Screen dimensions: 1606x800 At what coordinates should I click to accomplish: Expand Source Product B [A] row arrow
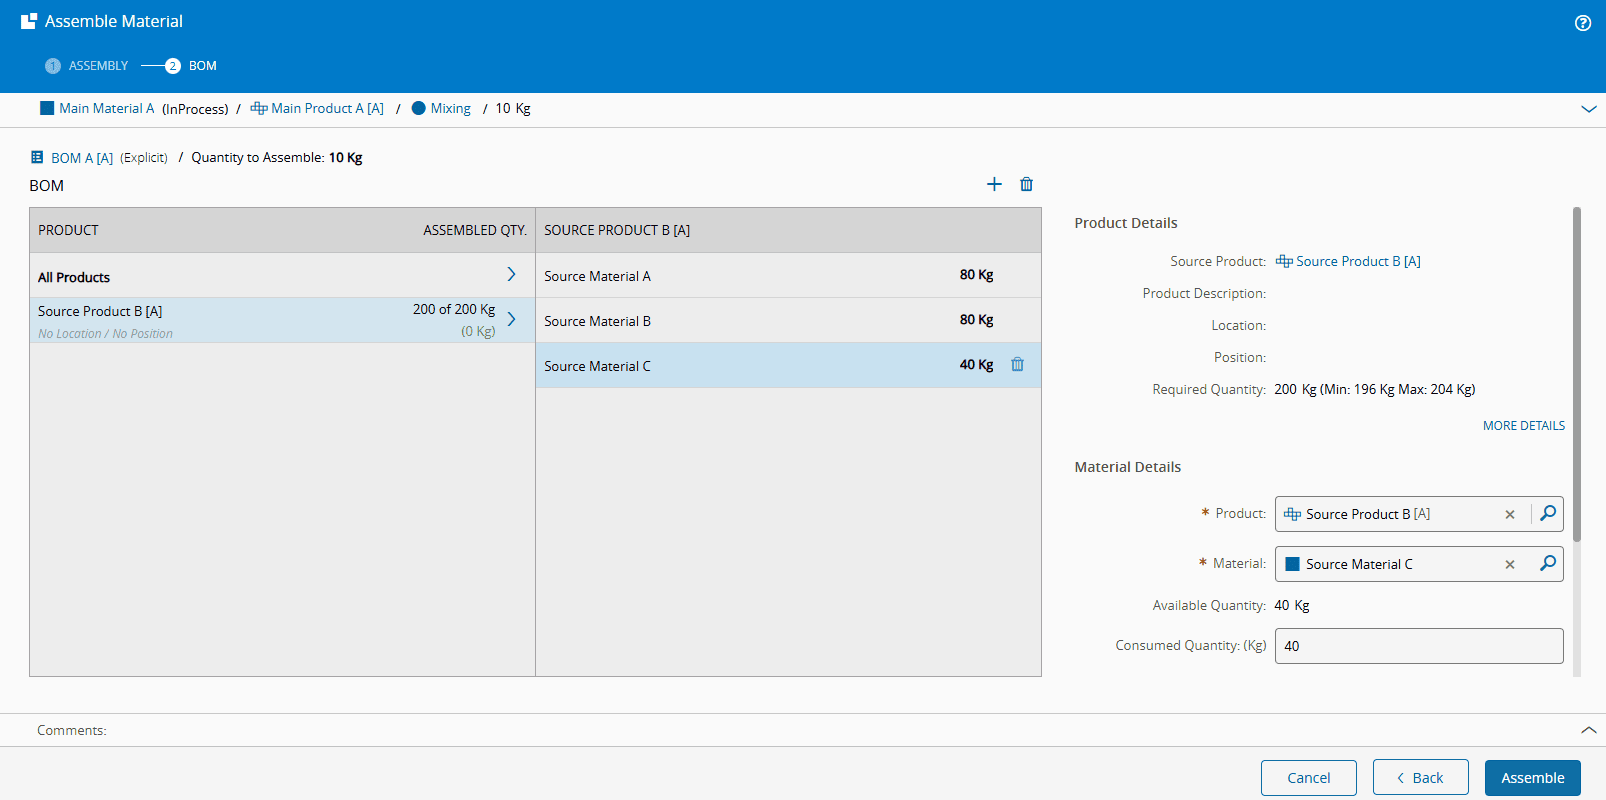point(511,319)
